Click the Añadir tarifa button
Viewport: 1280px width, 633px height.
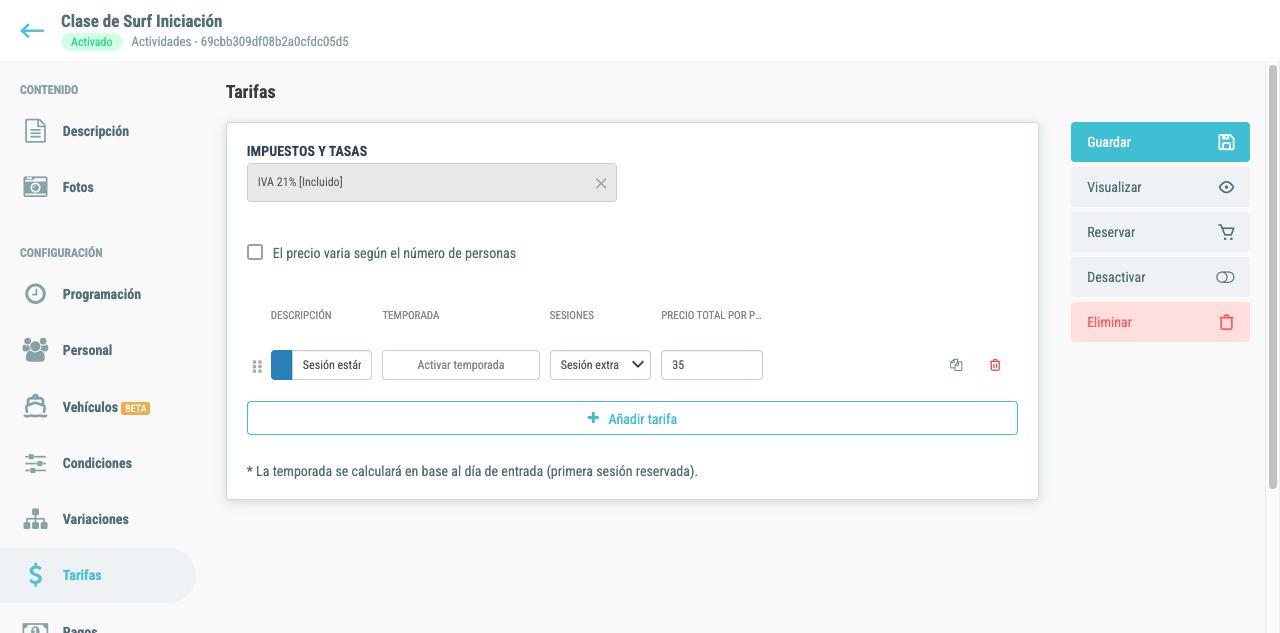(632, 418)
